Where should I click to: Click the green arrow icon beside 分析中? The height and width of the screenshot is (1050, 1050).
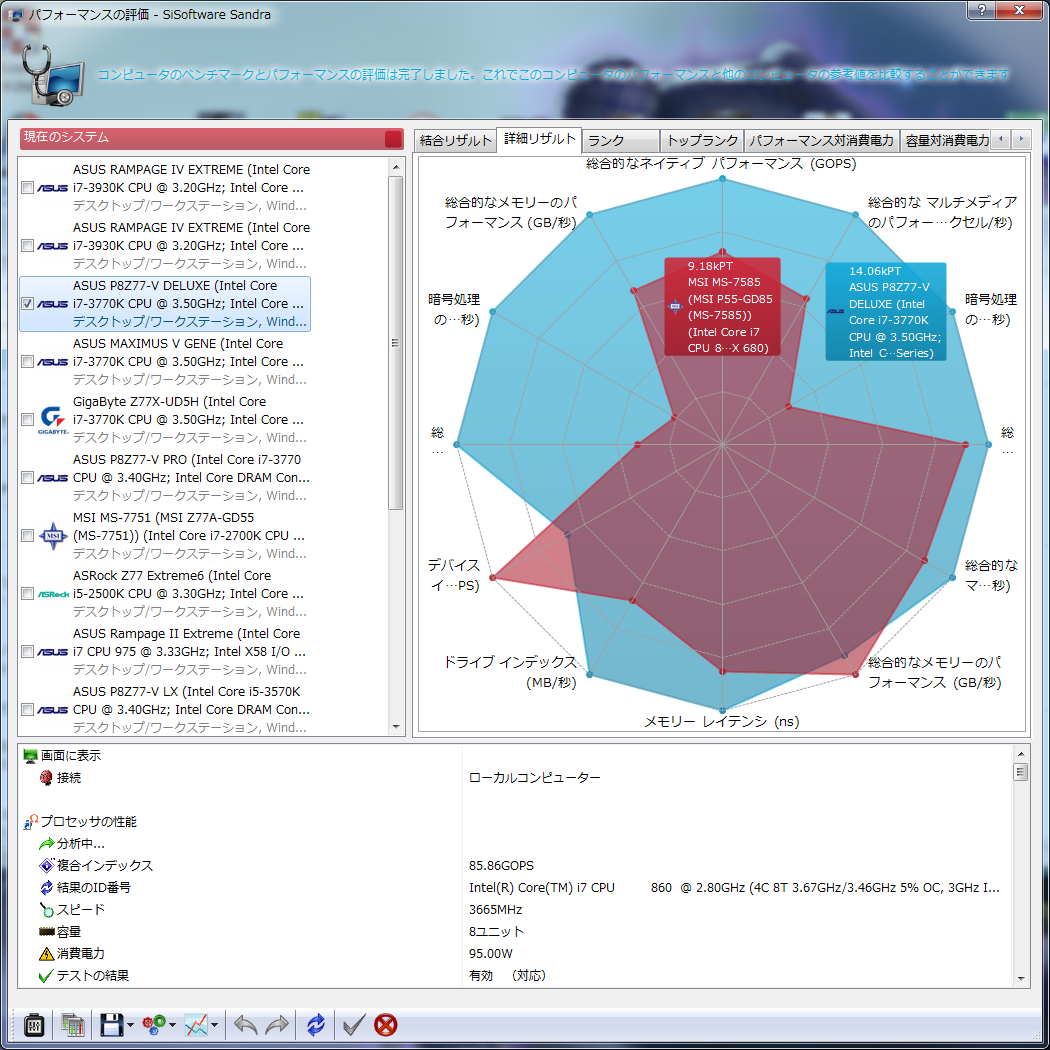[x=46, y=844]
